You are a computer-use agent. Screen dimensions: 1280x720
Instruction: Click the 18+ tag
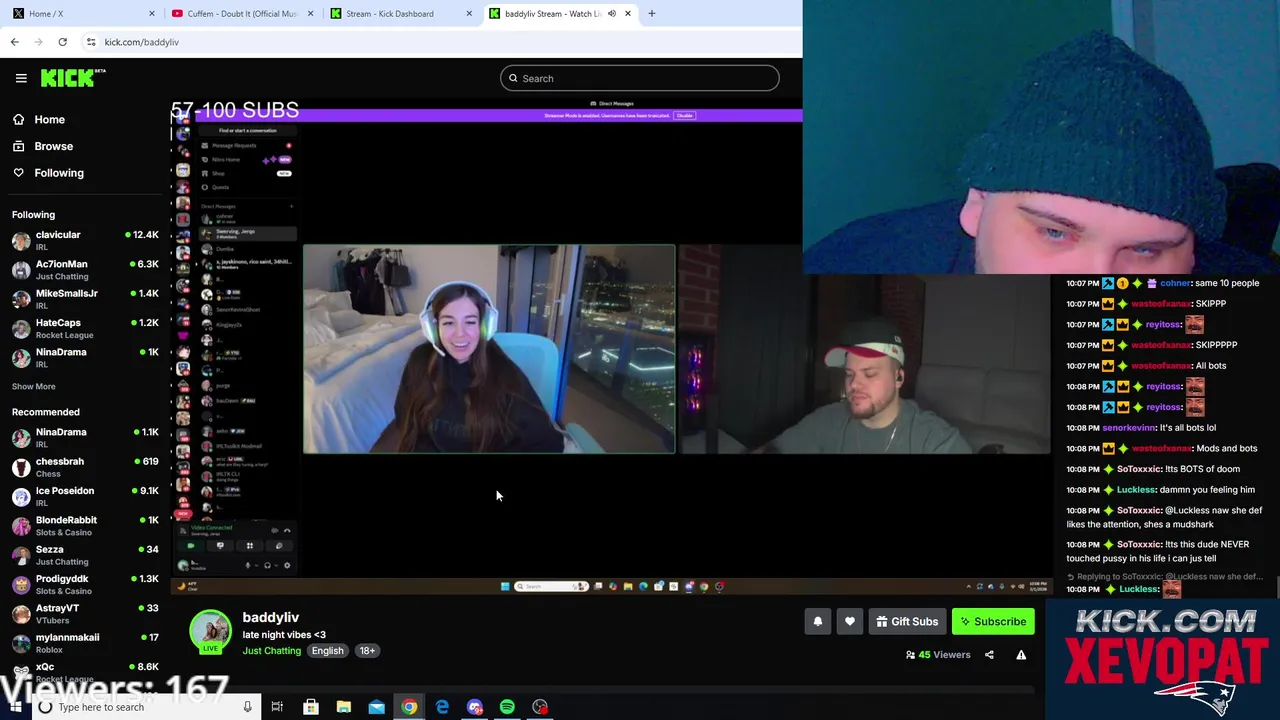coord(367,651)
